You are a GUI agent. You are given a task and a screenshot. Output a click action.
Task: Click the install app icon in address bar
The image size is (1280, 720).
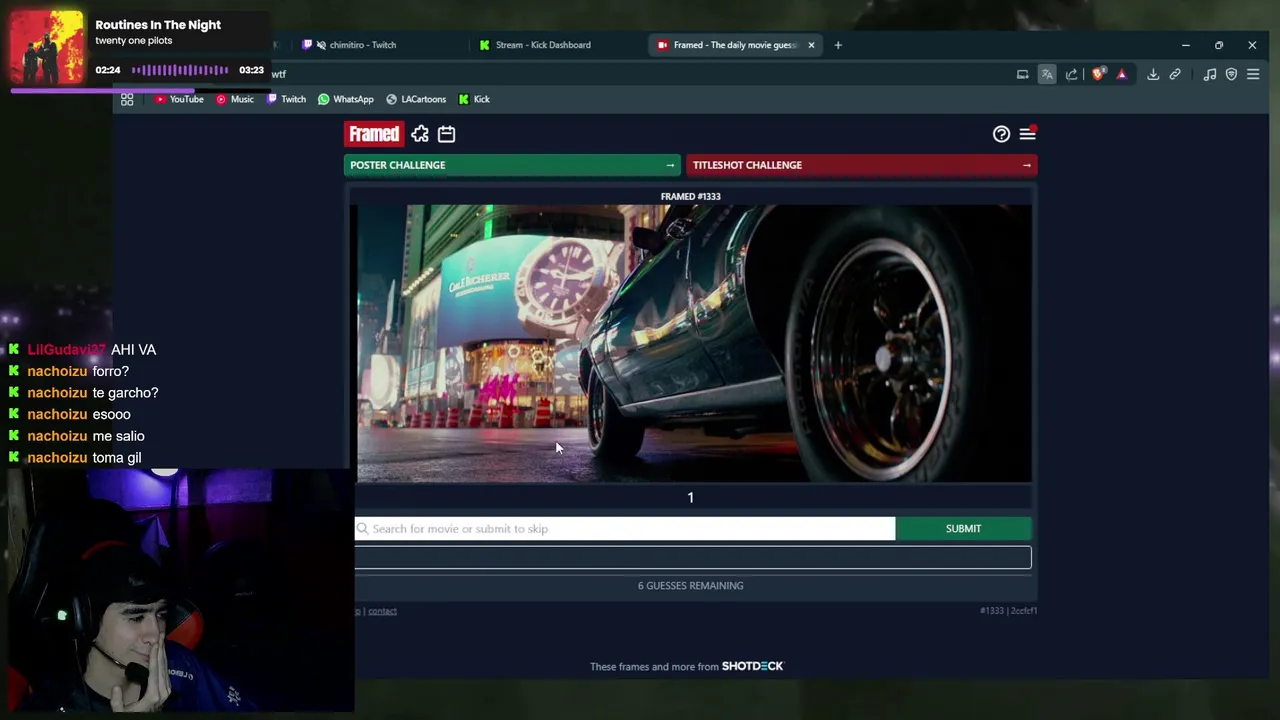(1022, 74)
